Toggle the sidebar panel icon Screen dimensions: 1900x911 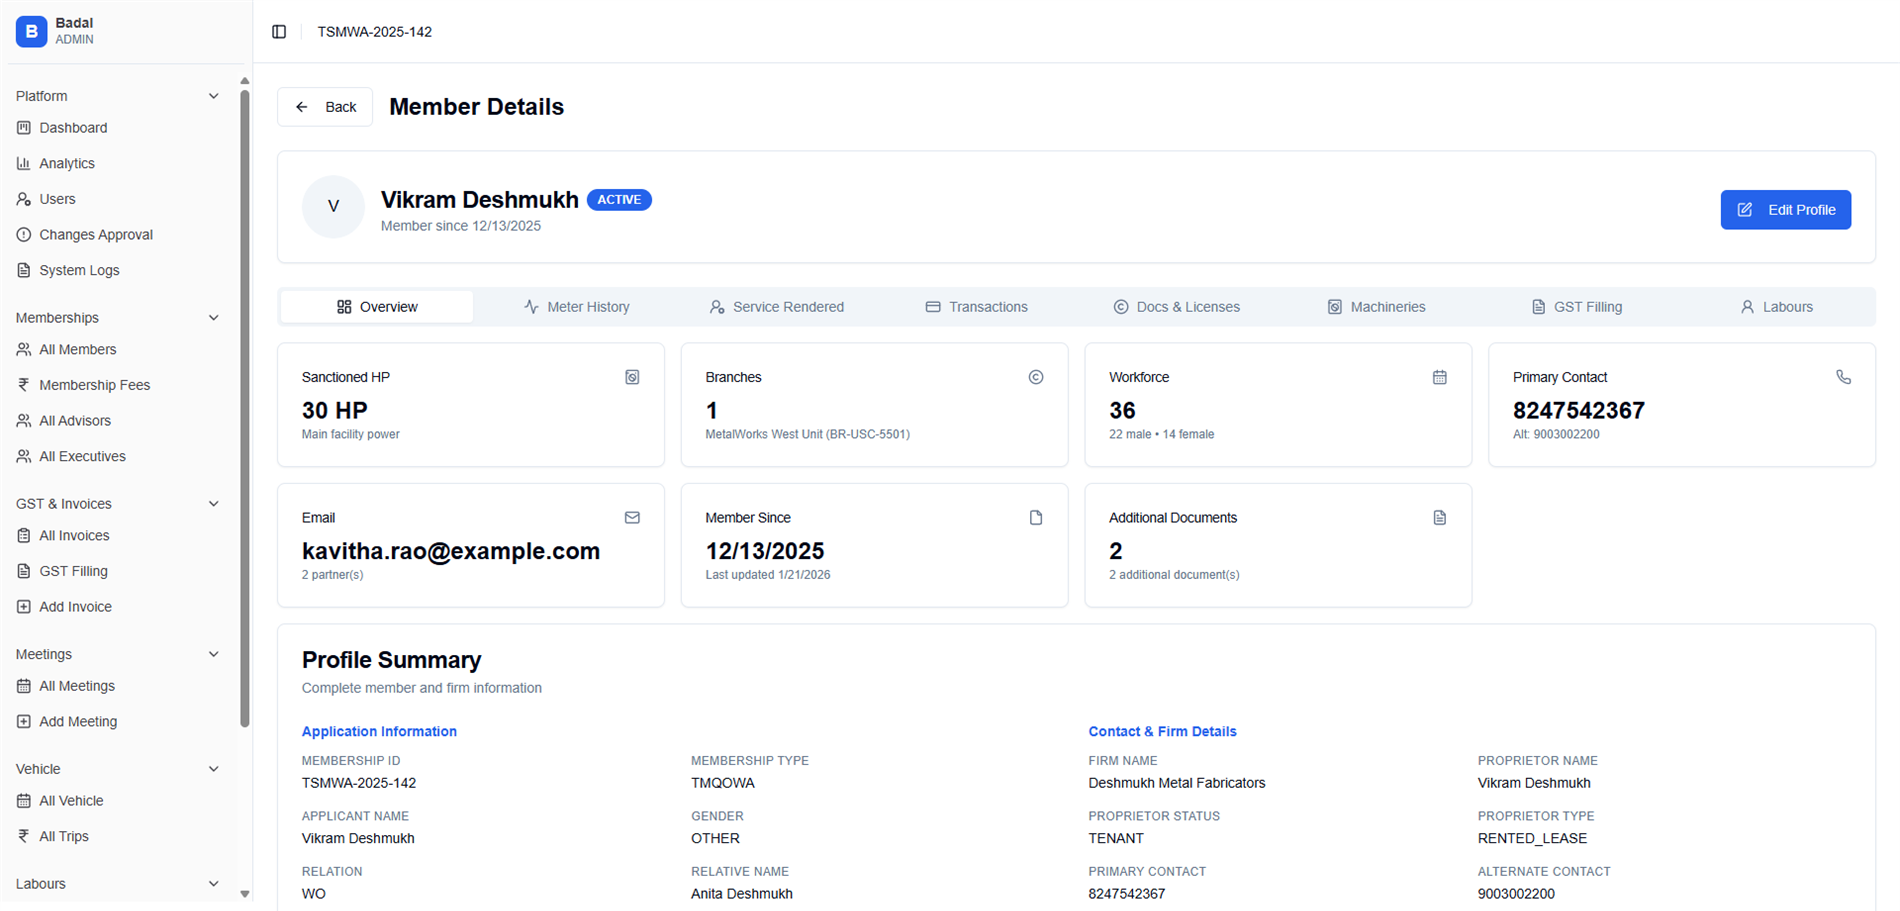[279, 32]
